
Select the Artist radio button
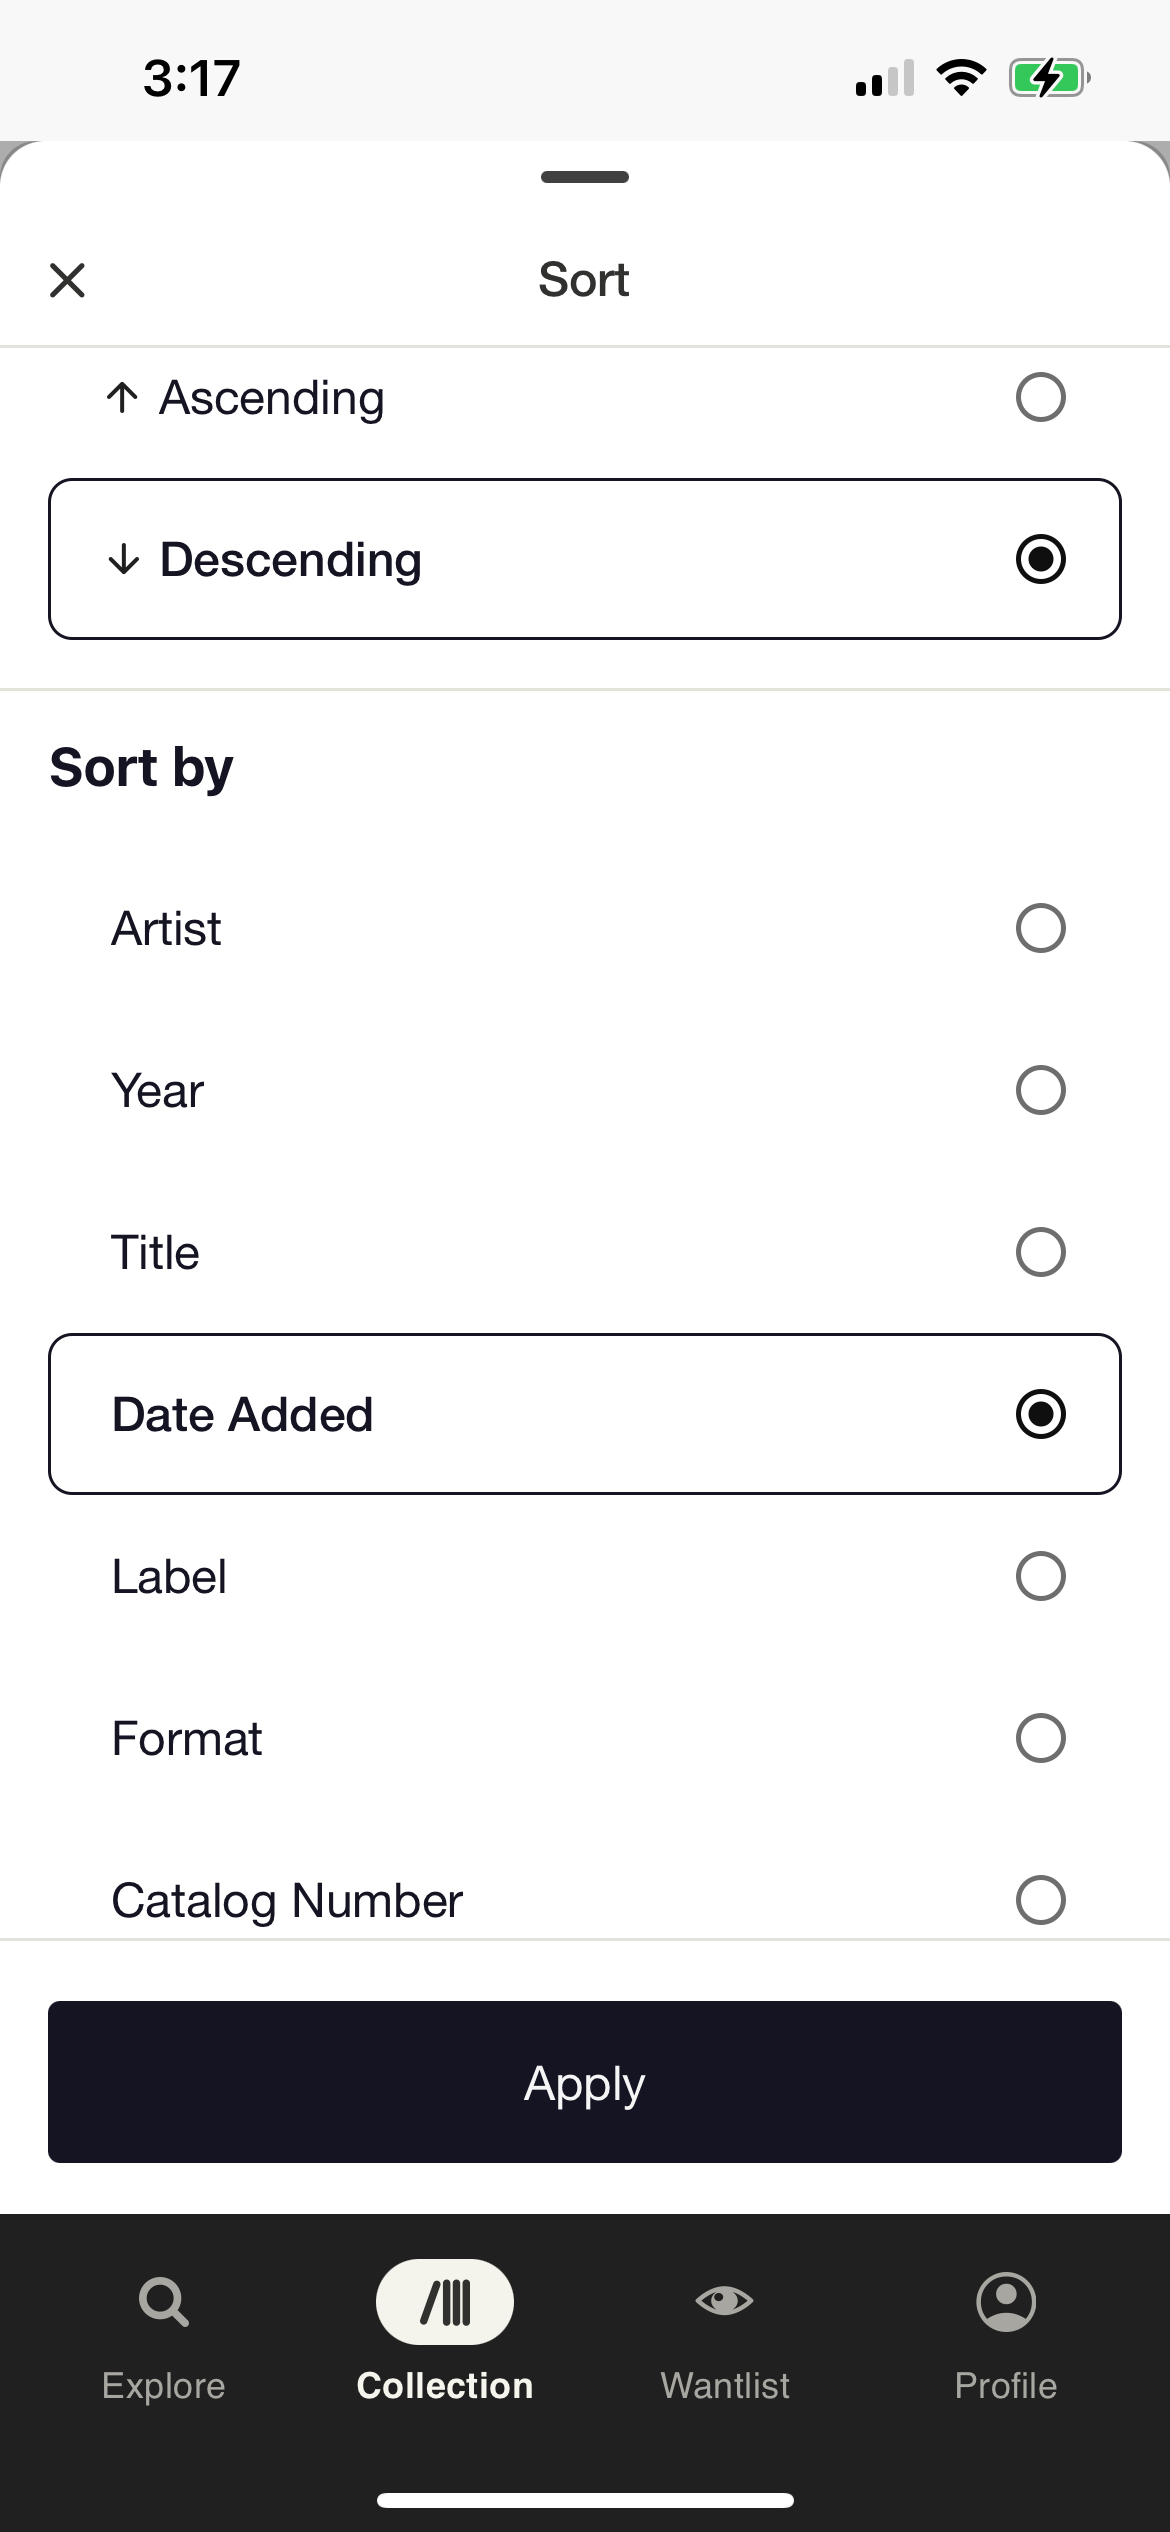tap(1041, 928)
